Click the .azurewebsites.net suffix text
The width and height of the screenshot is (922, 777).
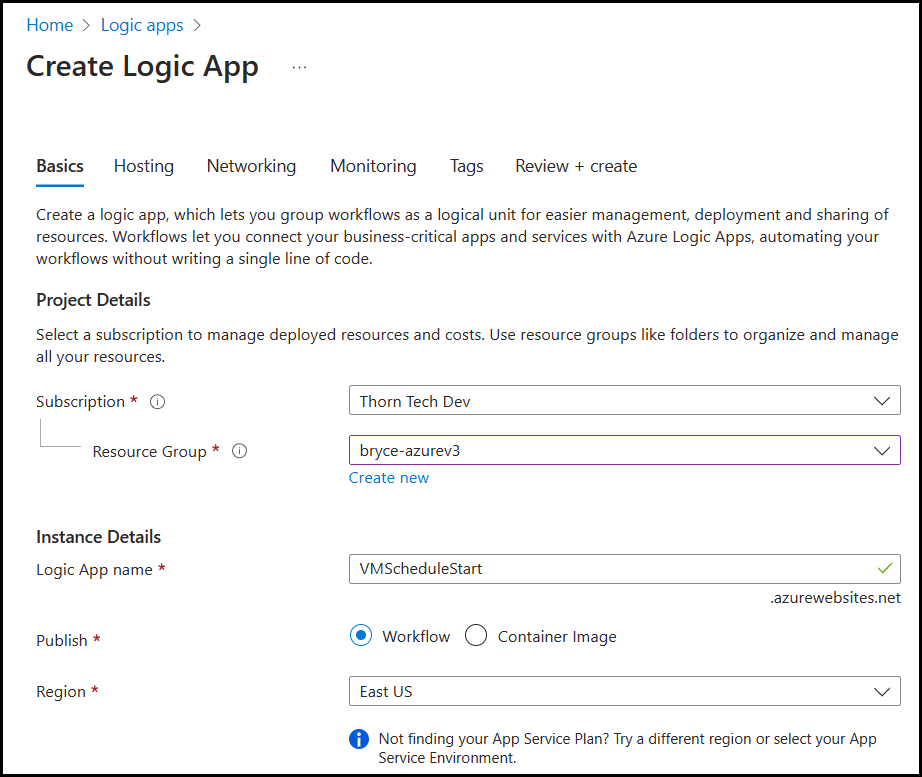835,598
